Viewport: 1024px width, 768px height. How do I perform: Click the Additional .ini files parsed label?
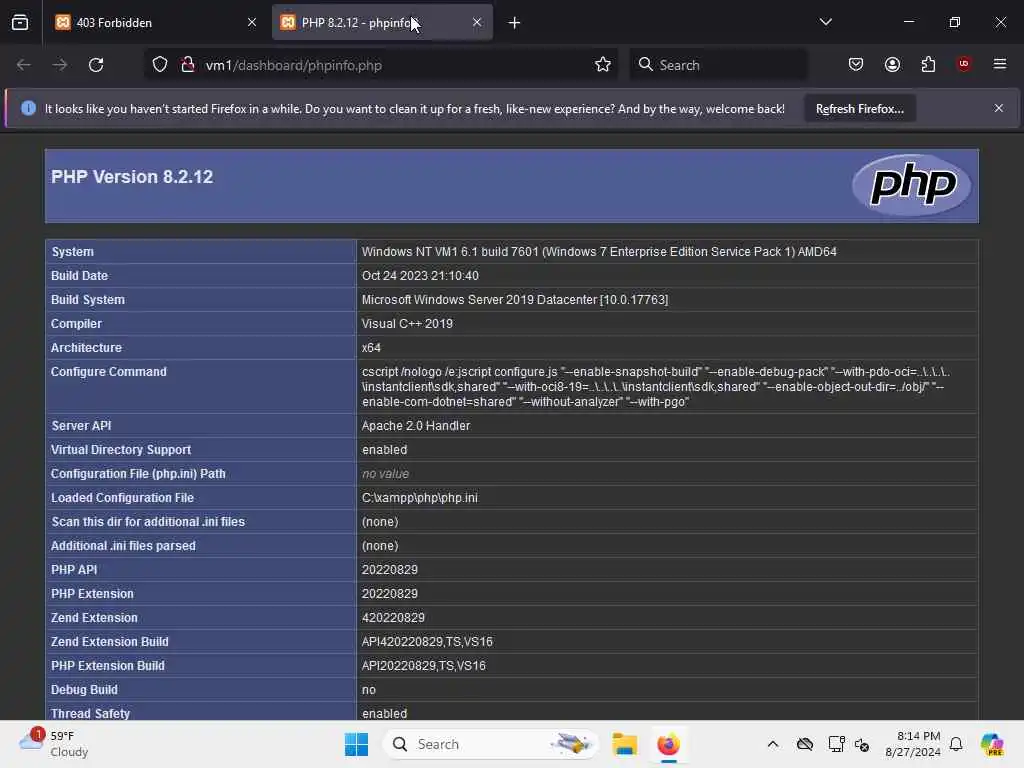(123, 546)
